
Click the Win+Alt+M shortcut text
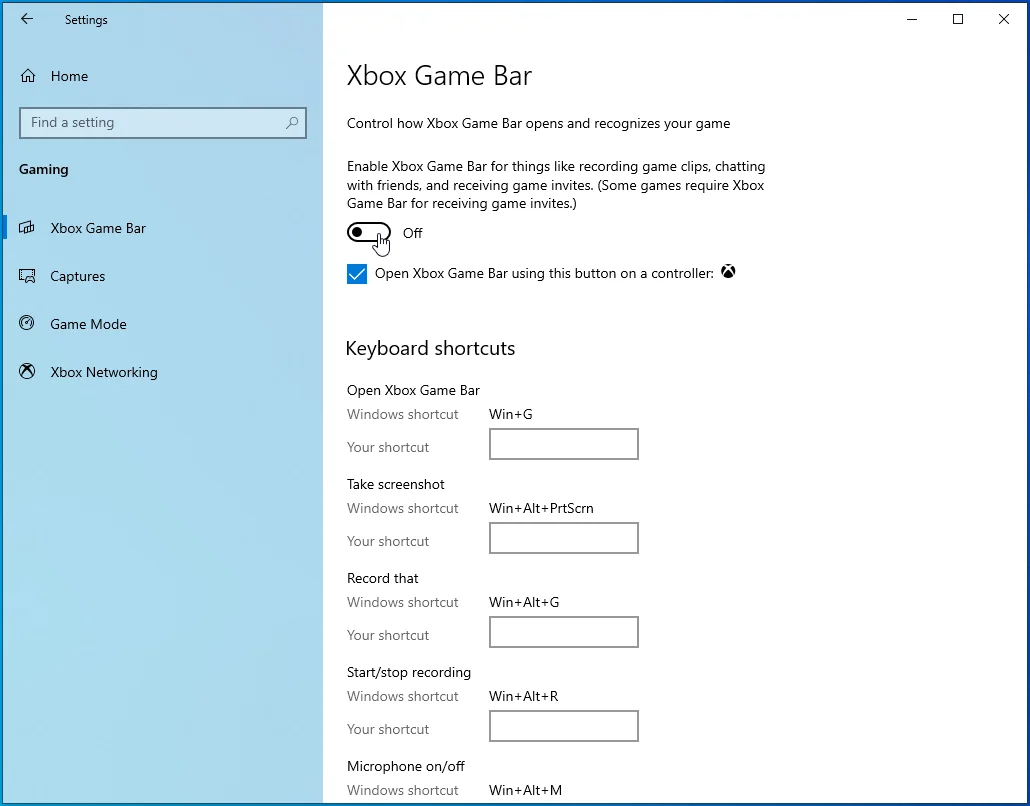coord(526,790)
